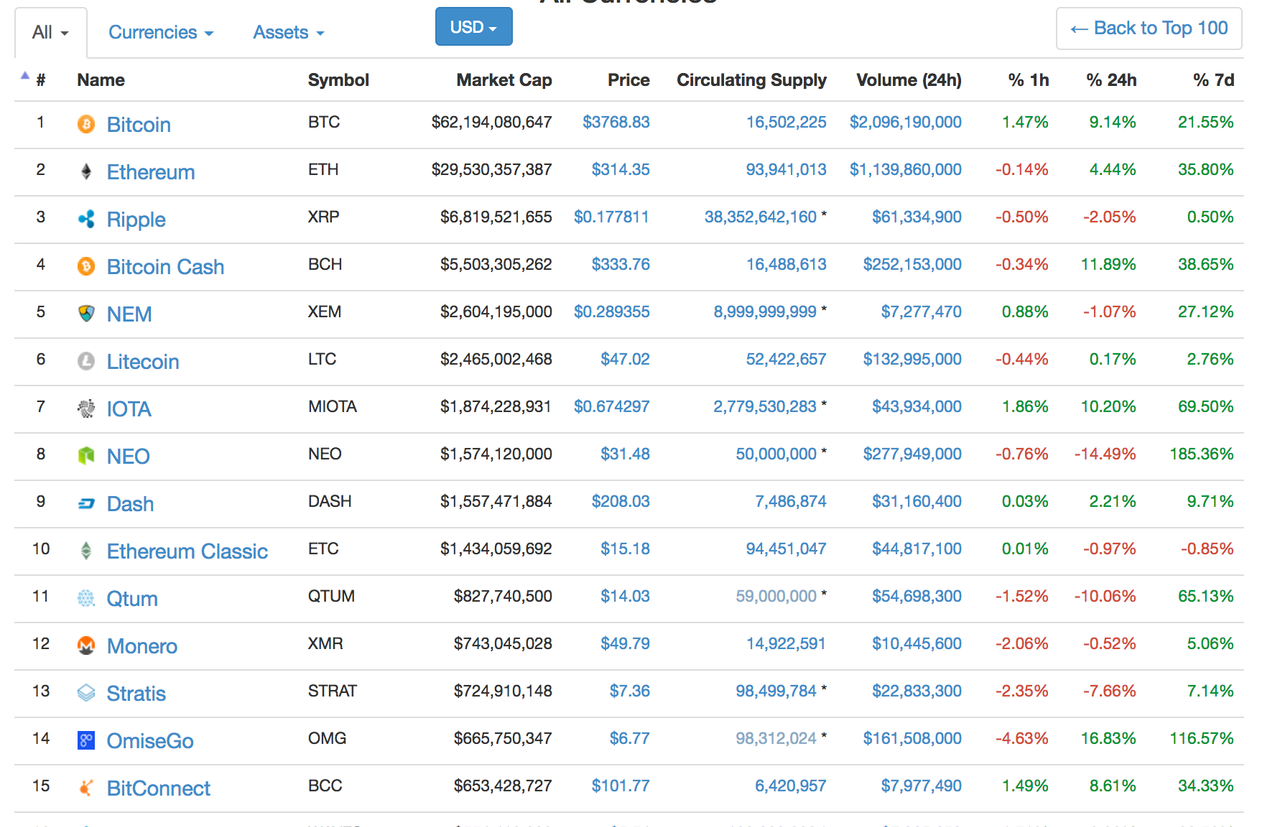Click the Monero logo icon
1280x827 pixels.
point(86,646)
